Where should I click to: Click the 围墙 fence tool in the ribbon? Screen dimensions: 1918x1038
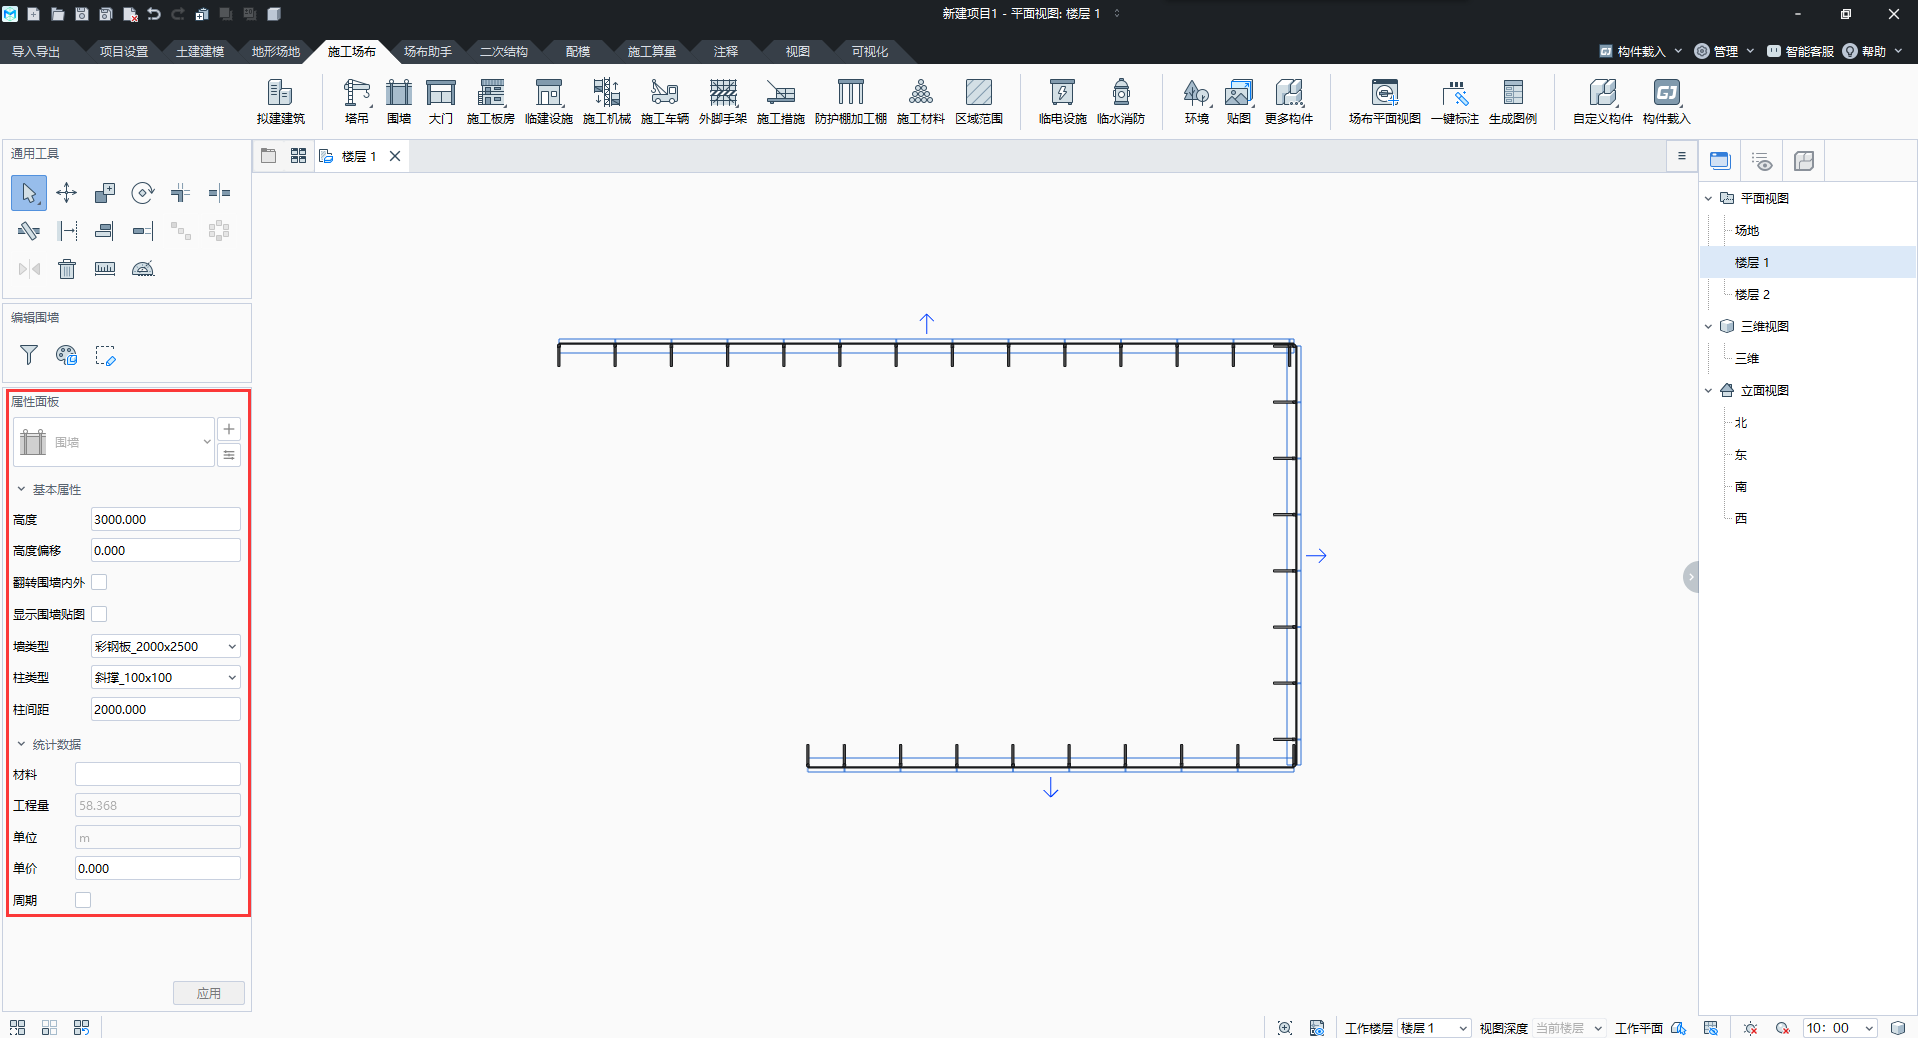pyautogui.click(x=398, y=101)
